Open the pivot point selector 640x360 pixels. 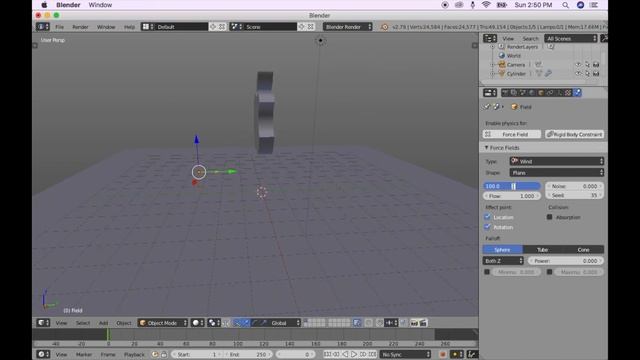[x=214, y=323]
